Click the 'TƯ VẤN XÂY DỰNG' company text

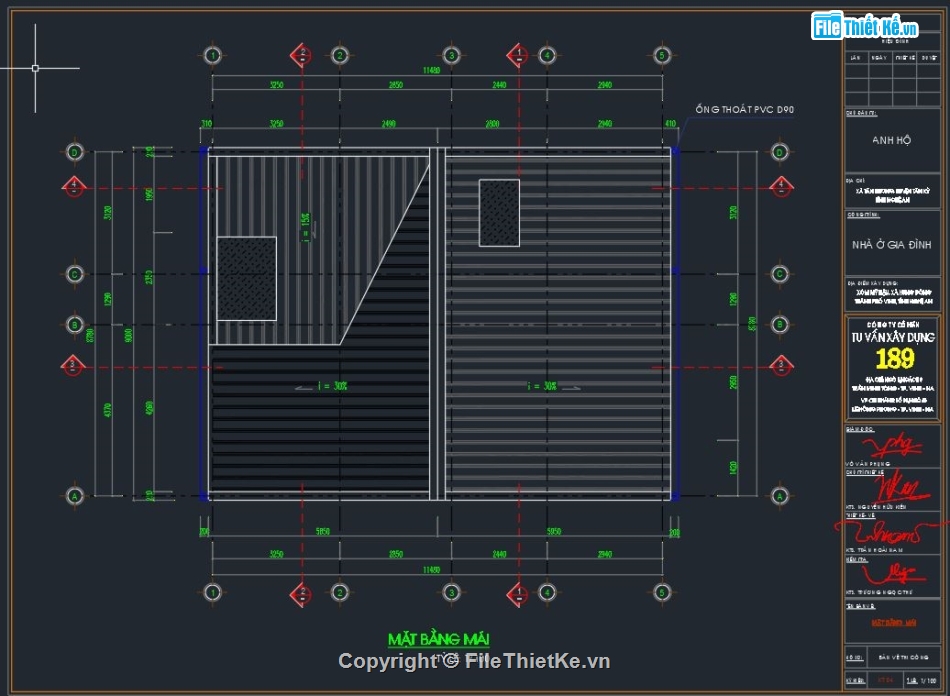892,337
